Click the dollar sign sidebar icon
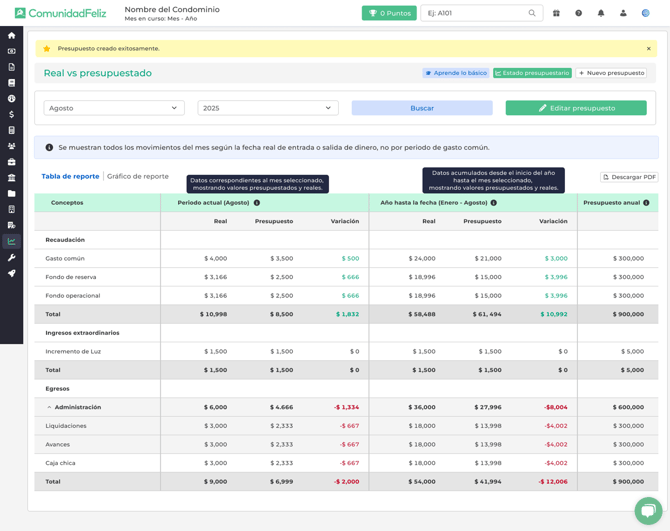670x531 pixels. coord(11,115)
